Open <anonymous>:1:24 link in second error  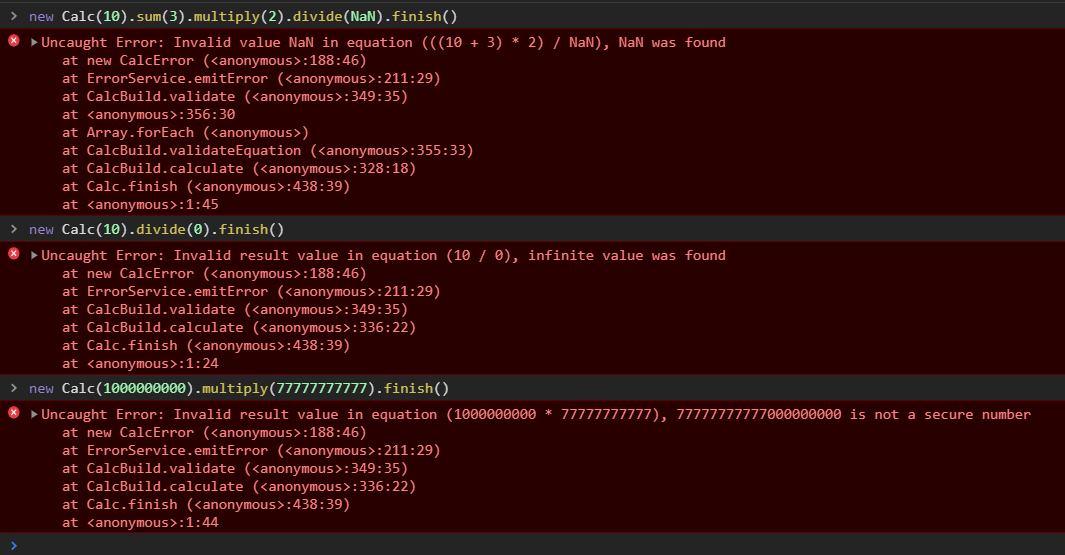[153, 363]
